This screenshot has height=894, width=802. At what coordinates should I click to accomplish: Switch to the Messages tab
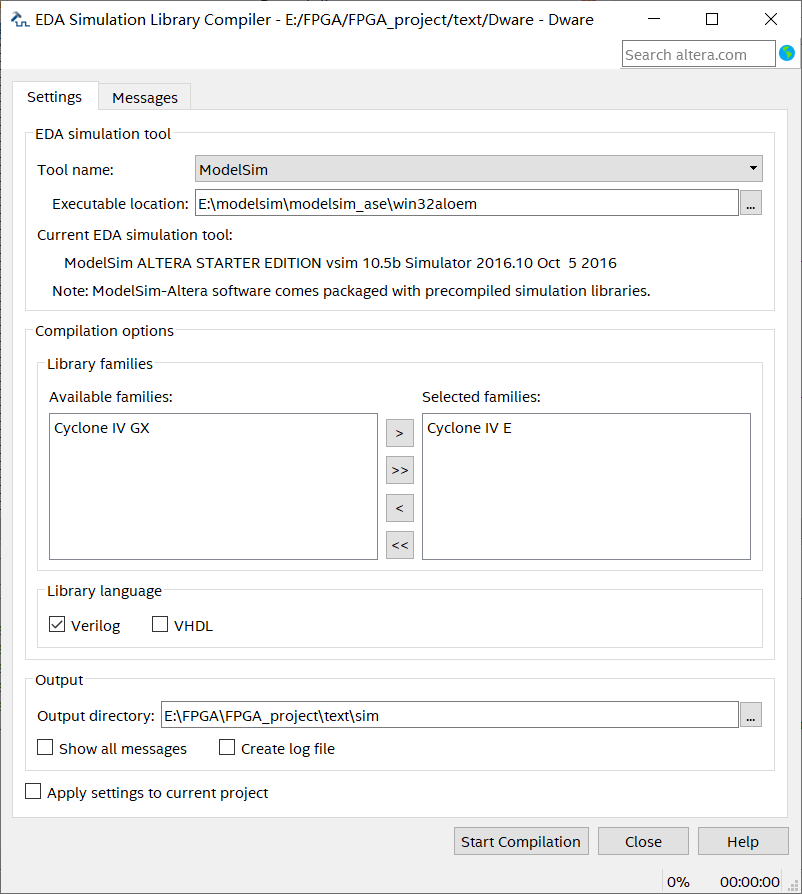tap(145, 97)
